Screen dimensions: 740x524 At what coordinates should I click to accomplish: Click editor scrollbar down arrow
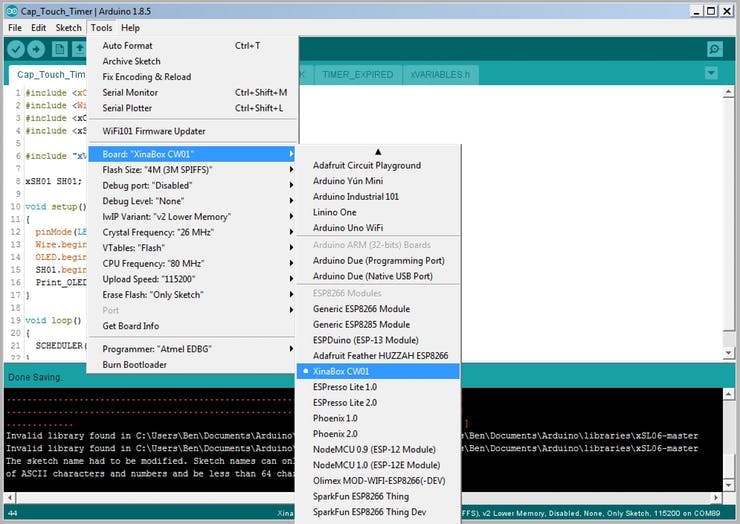(x=728, y=353)
